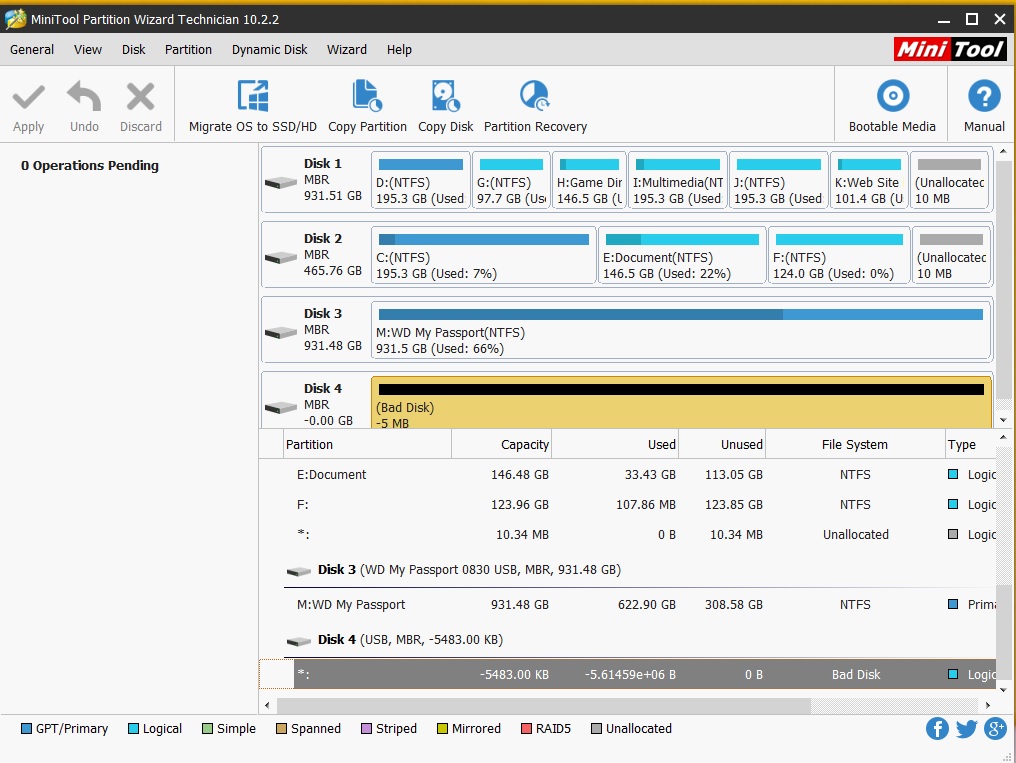Image resolution: width=1016 pixels, height=763 pixels.
Task: Click the horizontal scrollbar right arrow
Action: point(987,705)
